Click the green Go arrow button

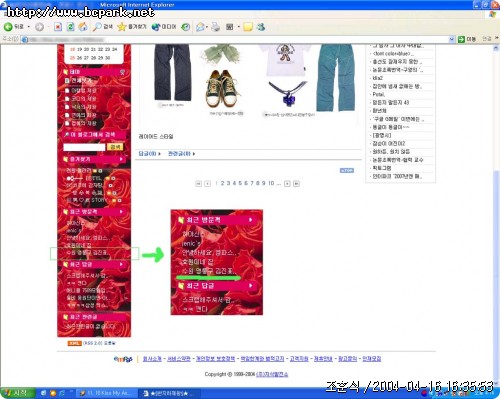coord(467,39)
